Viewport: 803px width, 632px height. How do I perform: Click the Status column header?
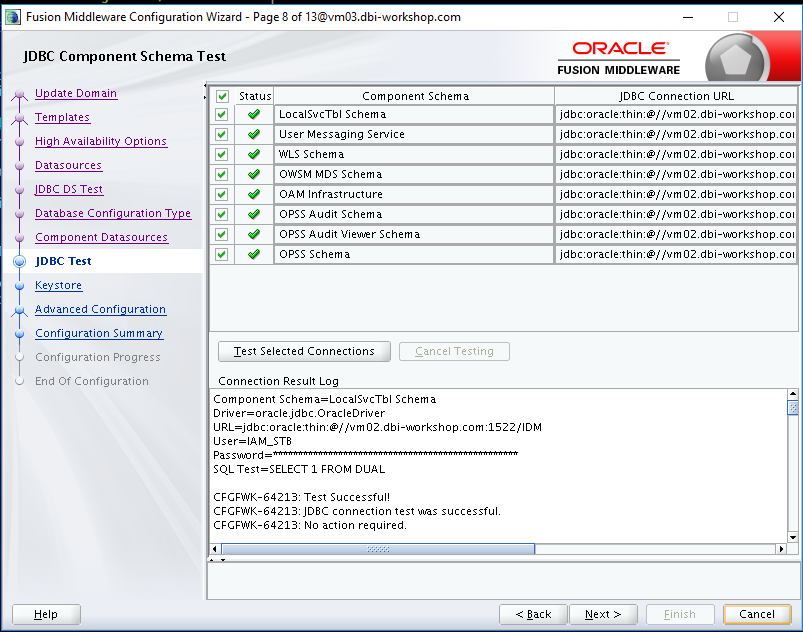[255, 96]
